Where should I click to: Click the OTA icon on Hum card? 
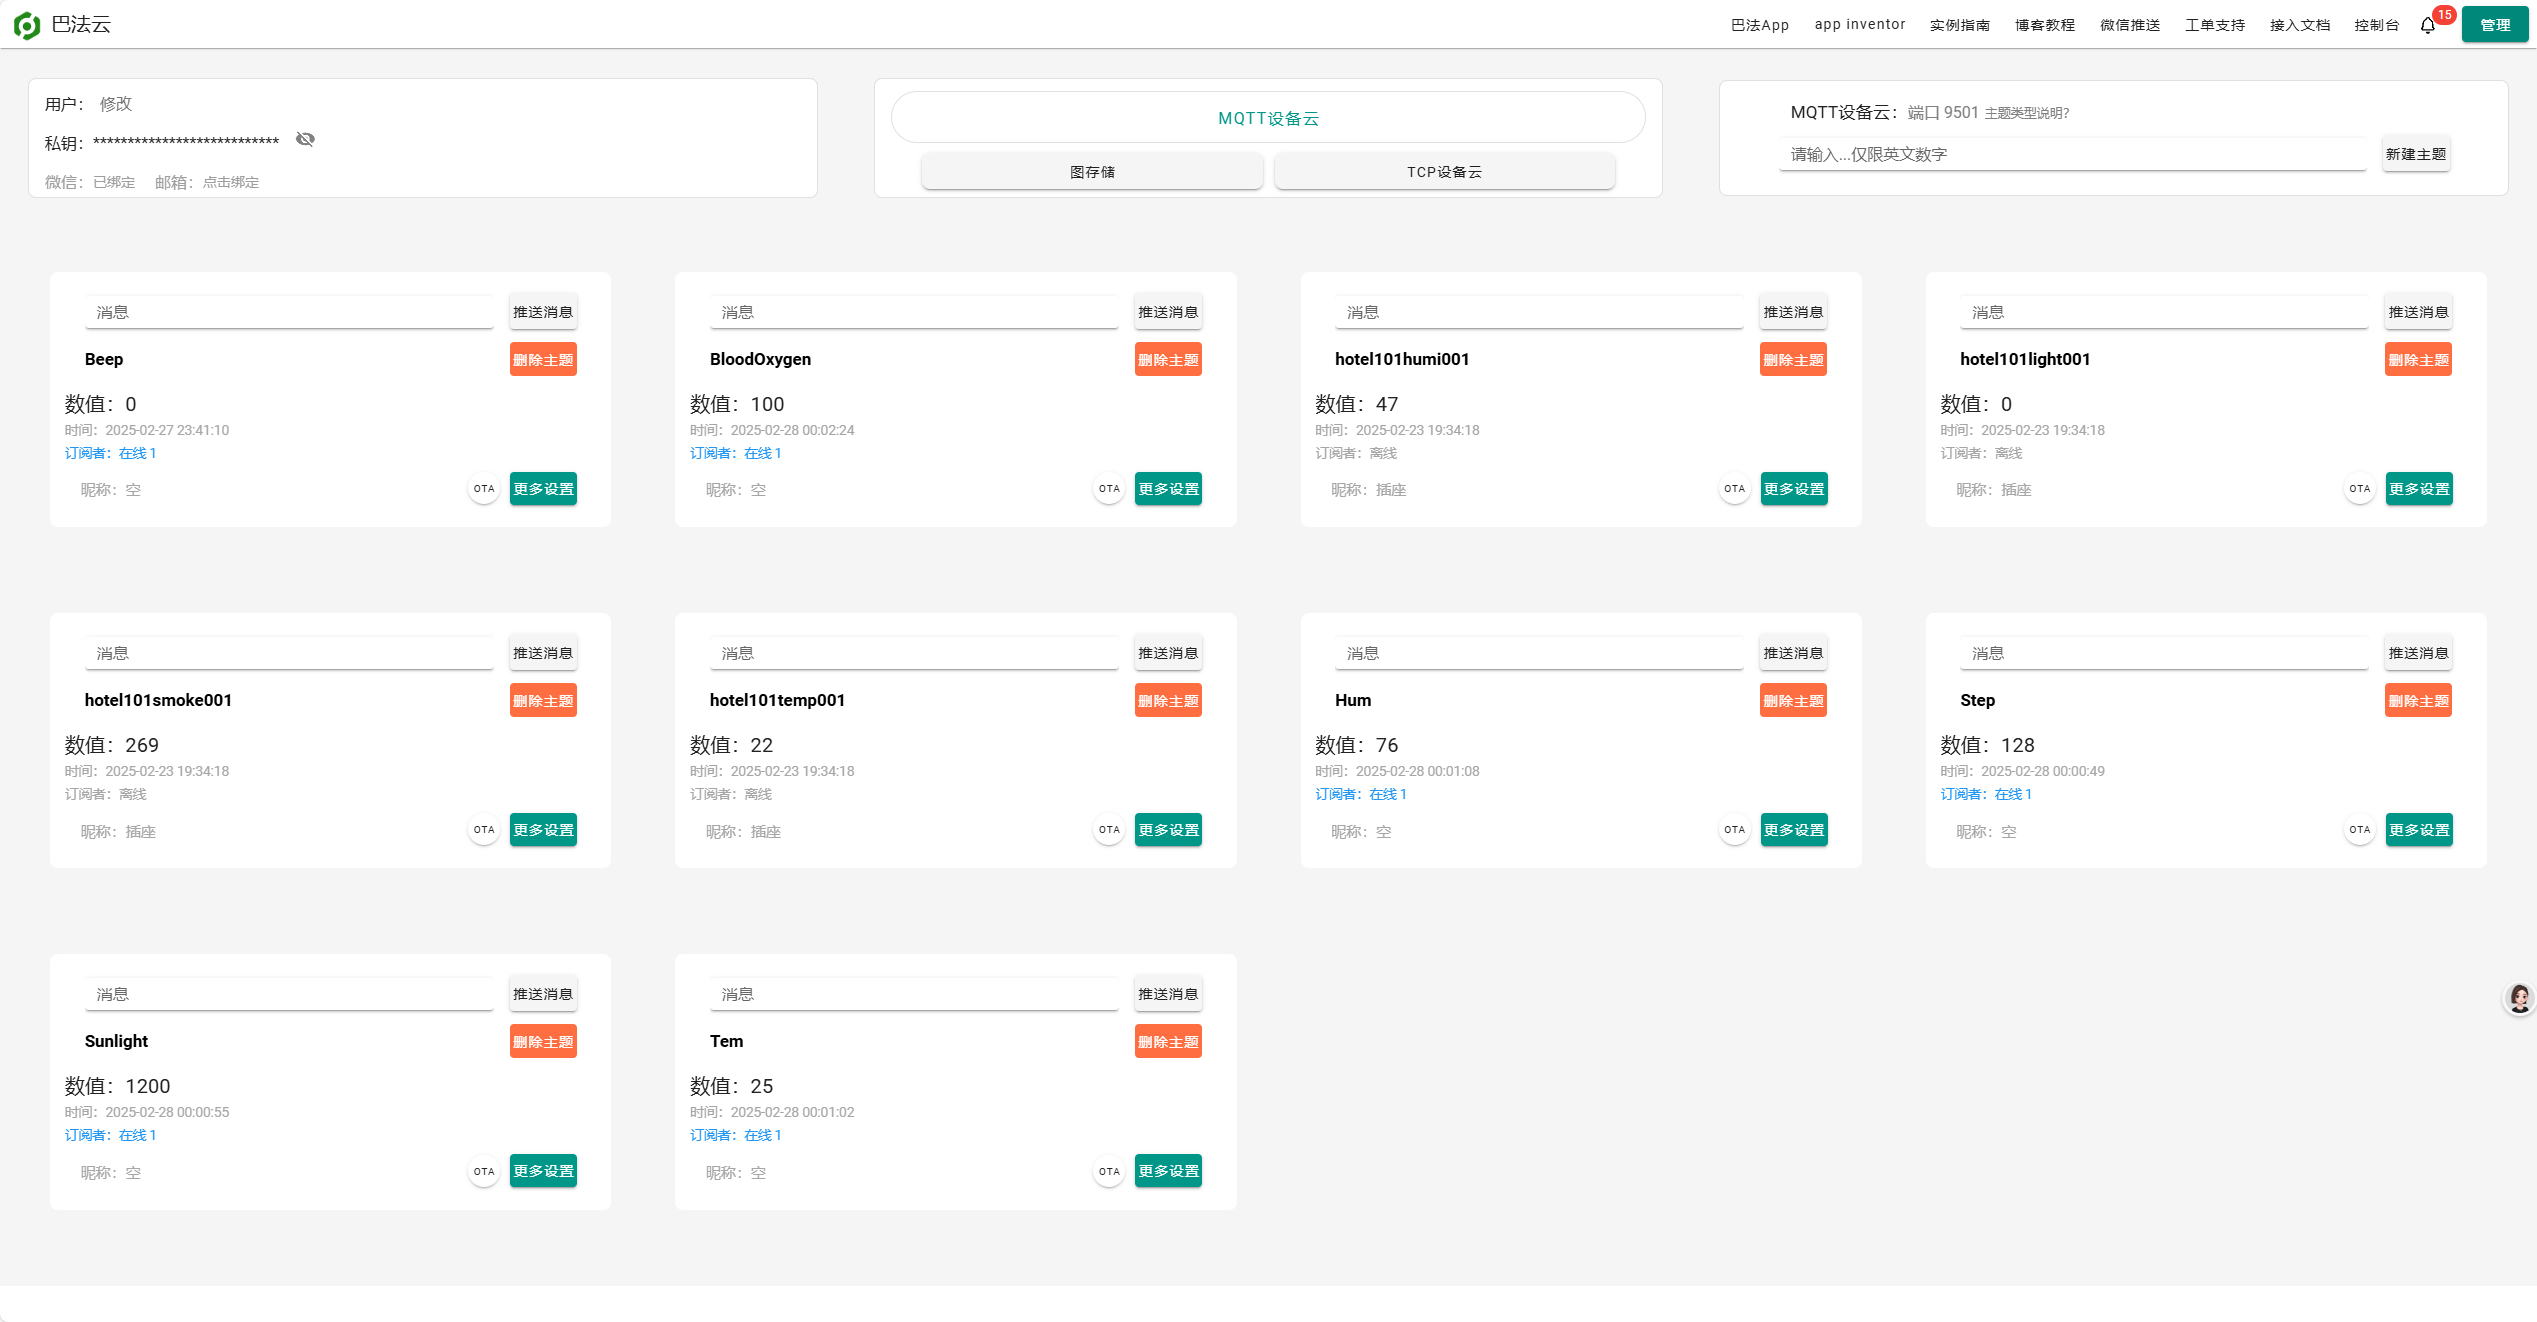1734,830
